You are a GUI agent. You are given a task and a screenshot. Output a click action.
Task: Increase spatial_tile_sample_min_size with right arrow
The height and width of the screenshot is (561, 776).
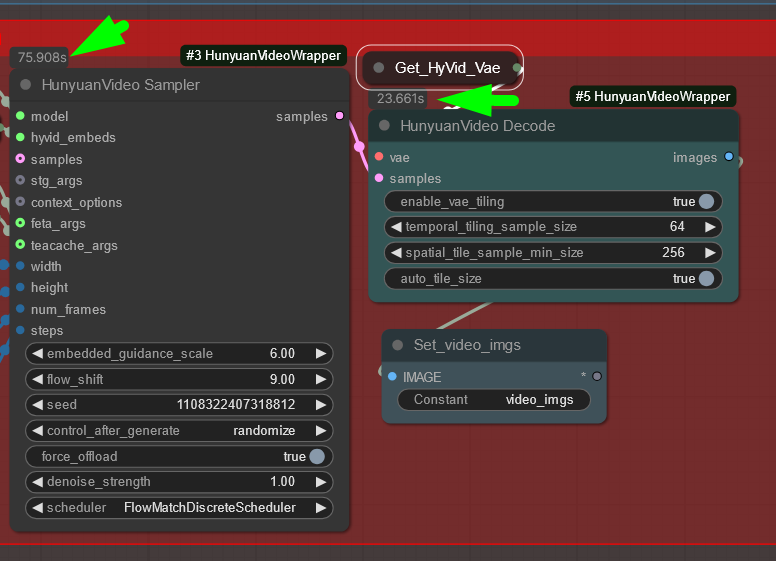pos(710,253)
